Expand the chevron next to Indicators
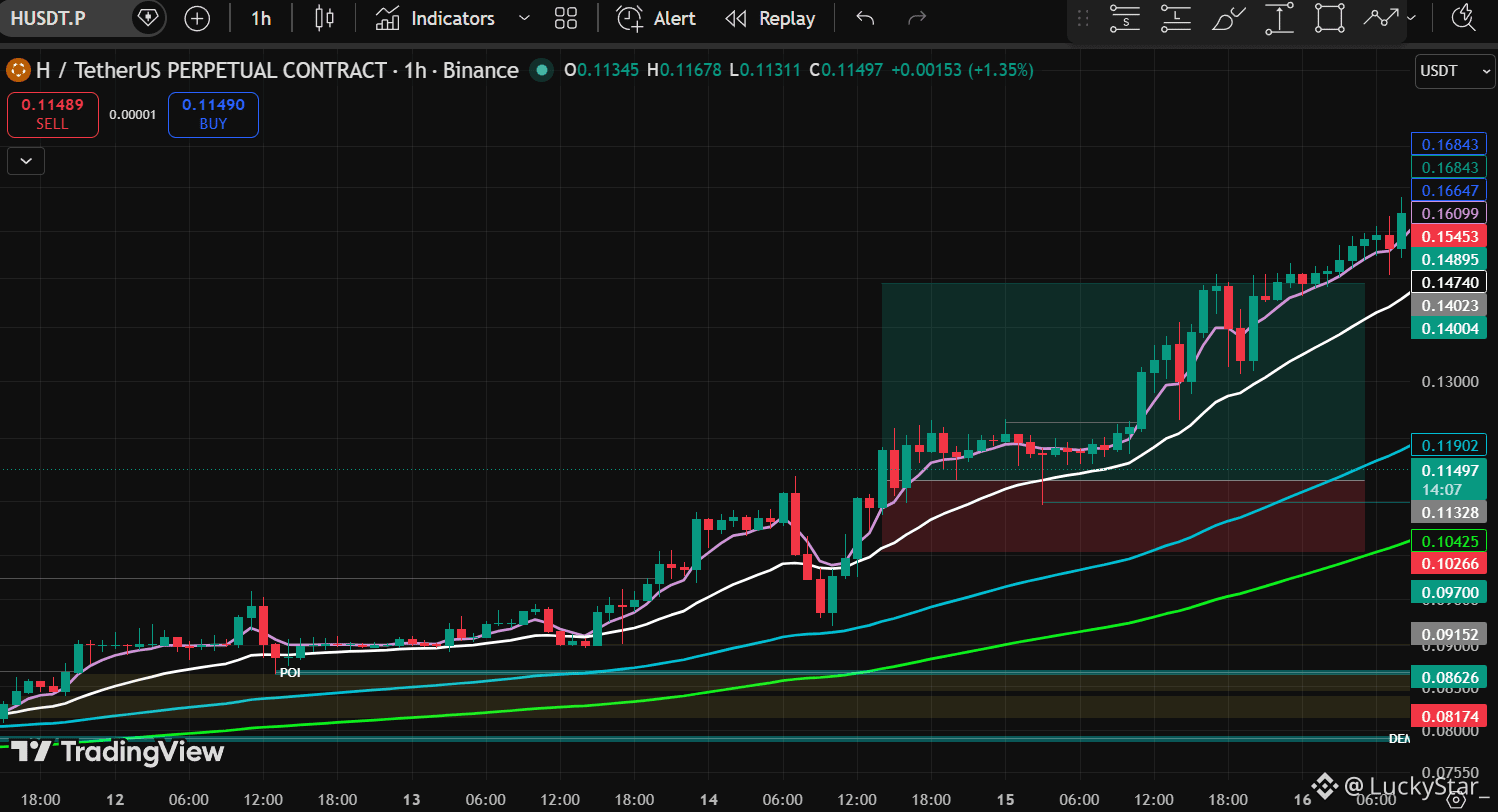Screen dimensions: 1498x812 pyautogui.click(x=524, y=18)
